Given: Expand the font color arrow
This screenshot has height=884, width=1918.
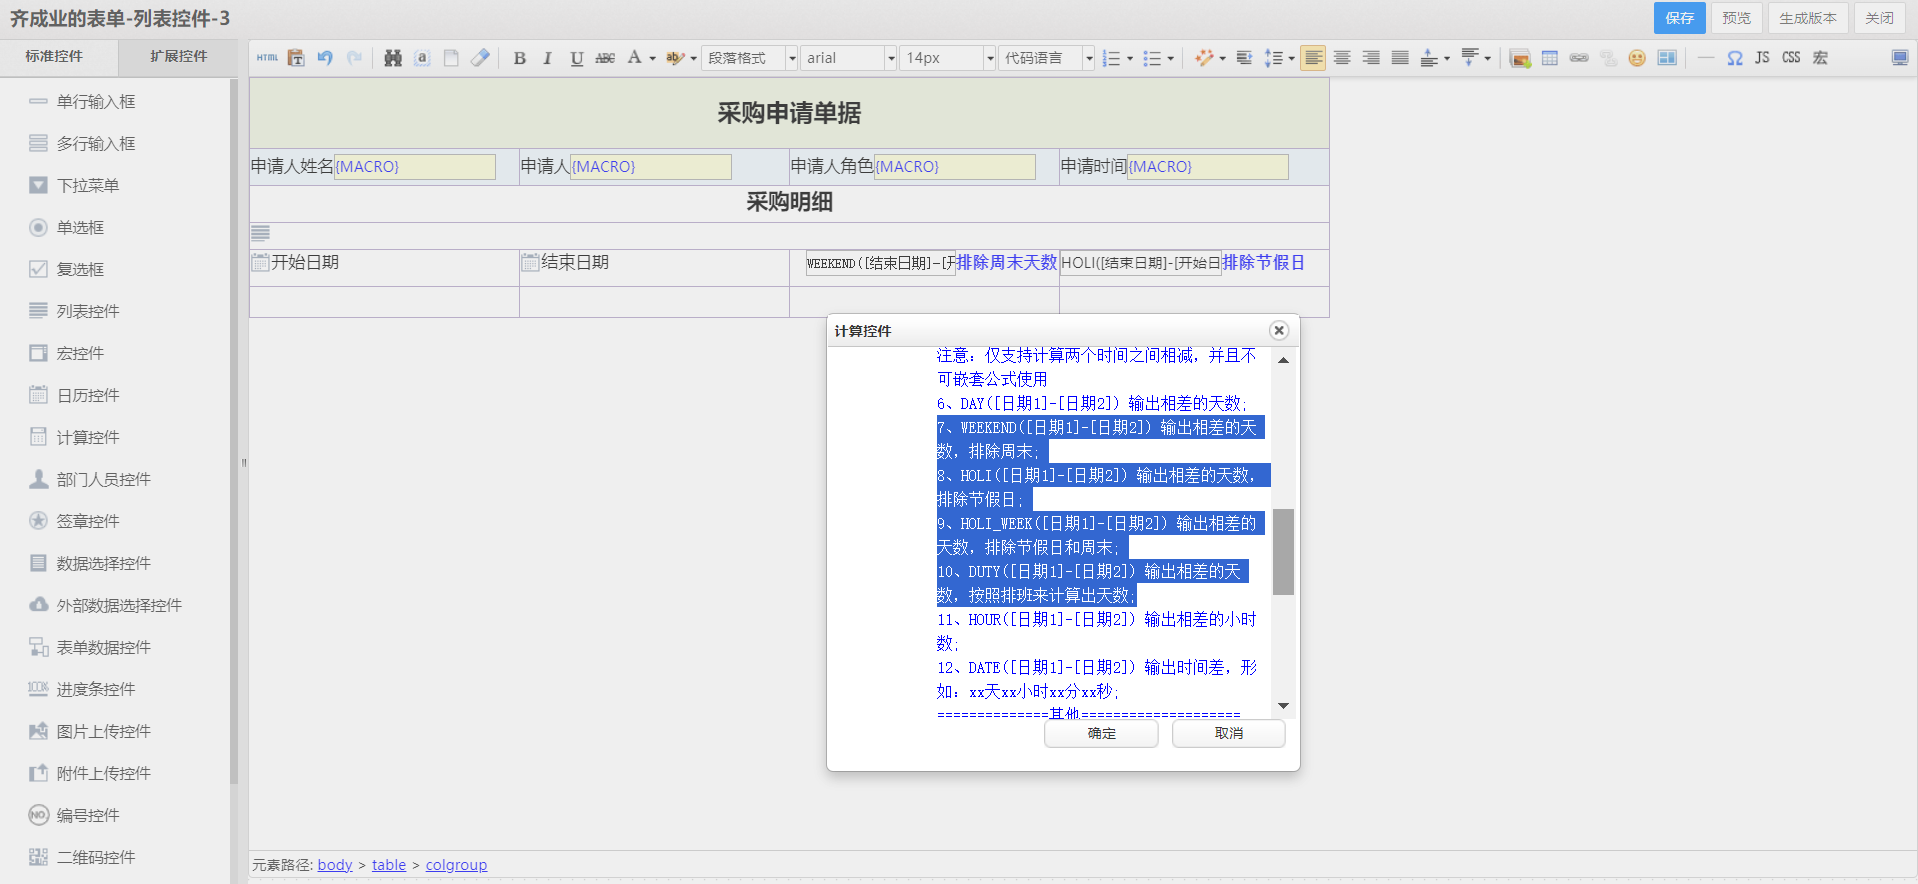Looking at the screenshot, I should point(652,58).
